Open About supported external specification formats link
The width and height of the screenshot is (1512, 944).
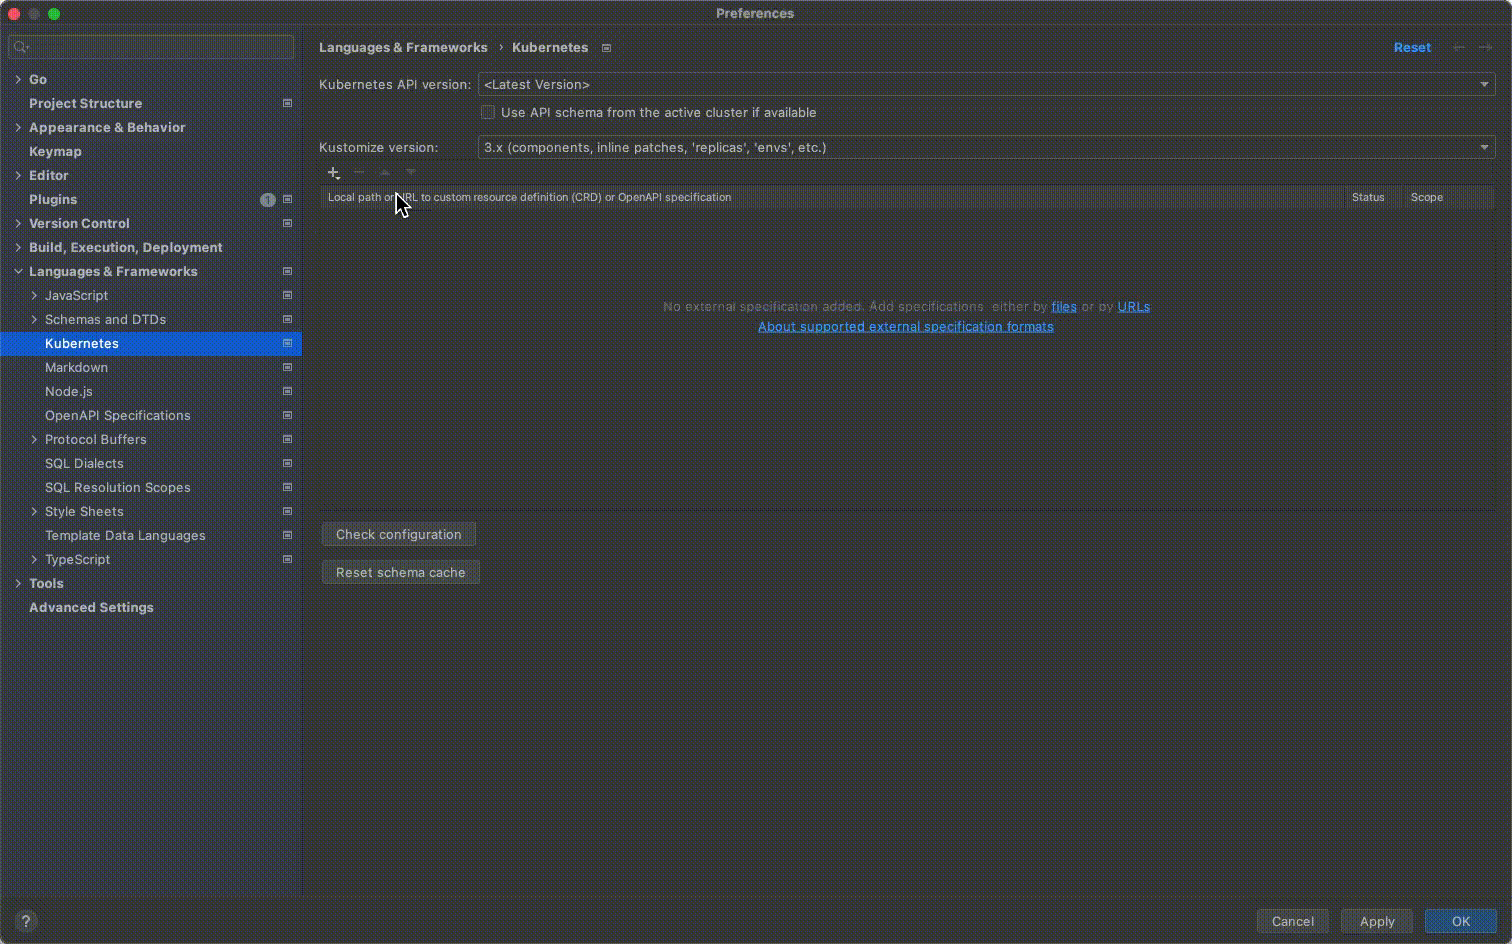coord(906,327)
